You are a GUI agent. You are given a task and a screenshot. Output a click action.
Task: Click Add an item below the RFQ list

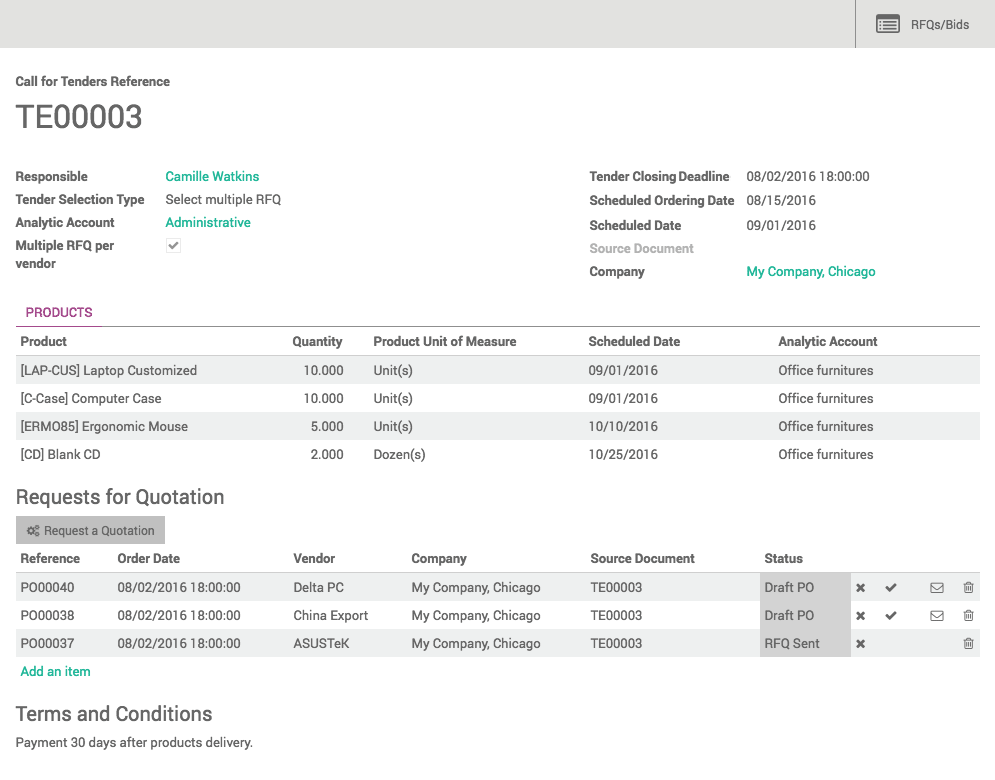point(55,671)
